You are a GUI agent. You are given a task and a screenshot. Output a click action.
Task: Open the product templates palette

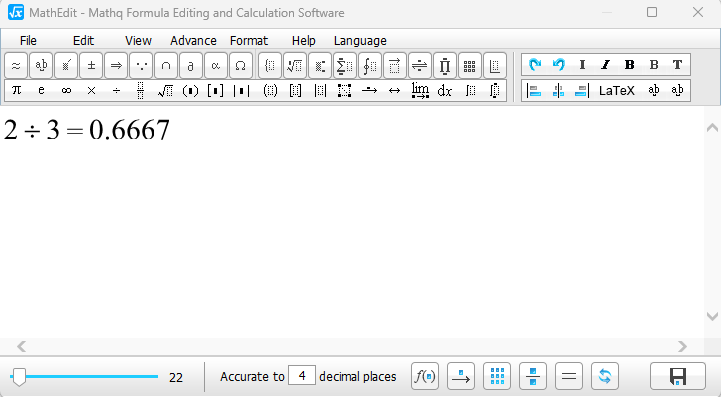[x=445, y=66]
